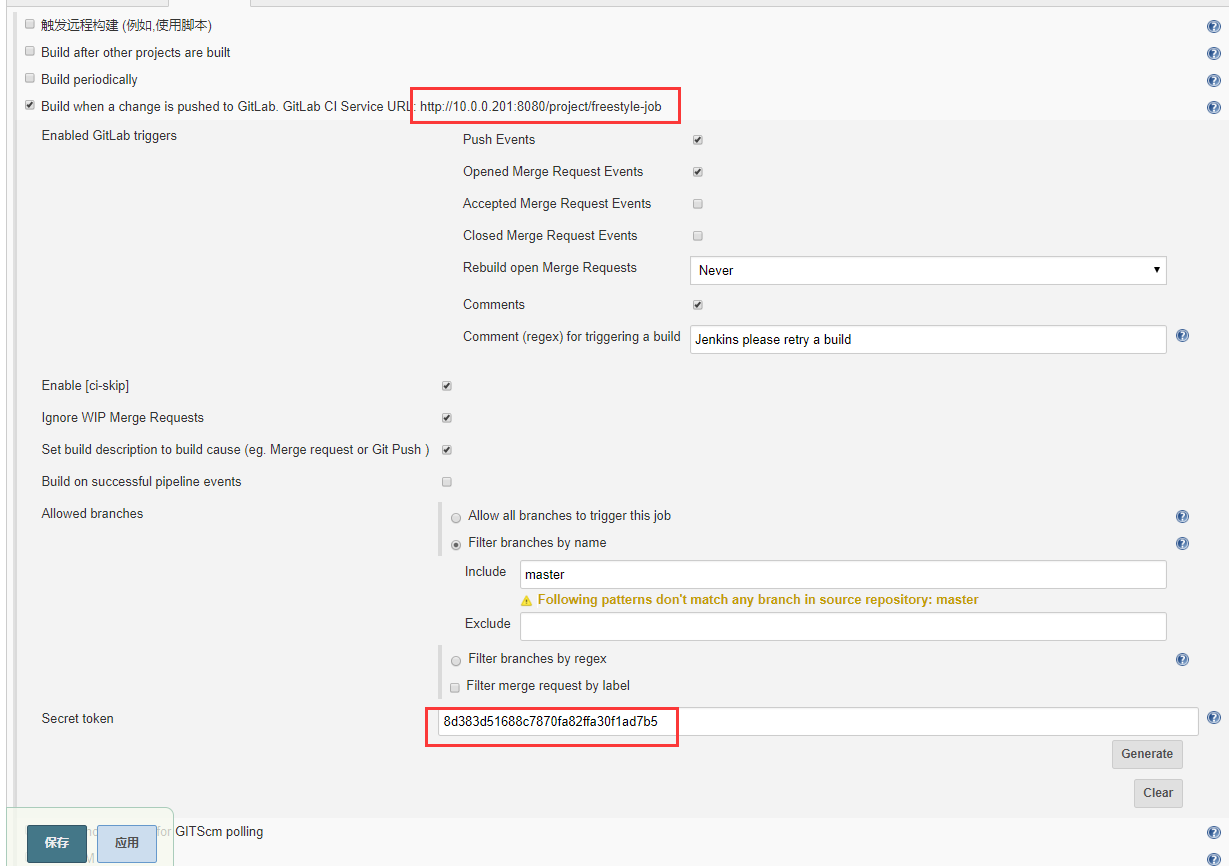The image size is (1229, 866).
Task: Show help for GitLab push trigger
Action: click(1214, 108)
